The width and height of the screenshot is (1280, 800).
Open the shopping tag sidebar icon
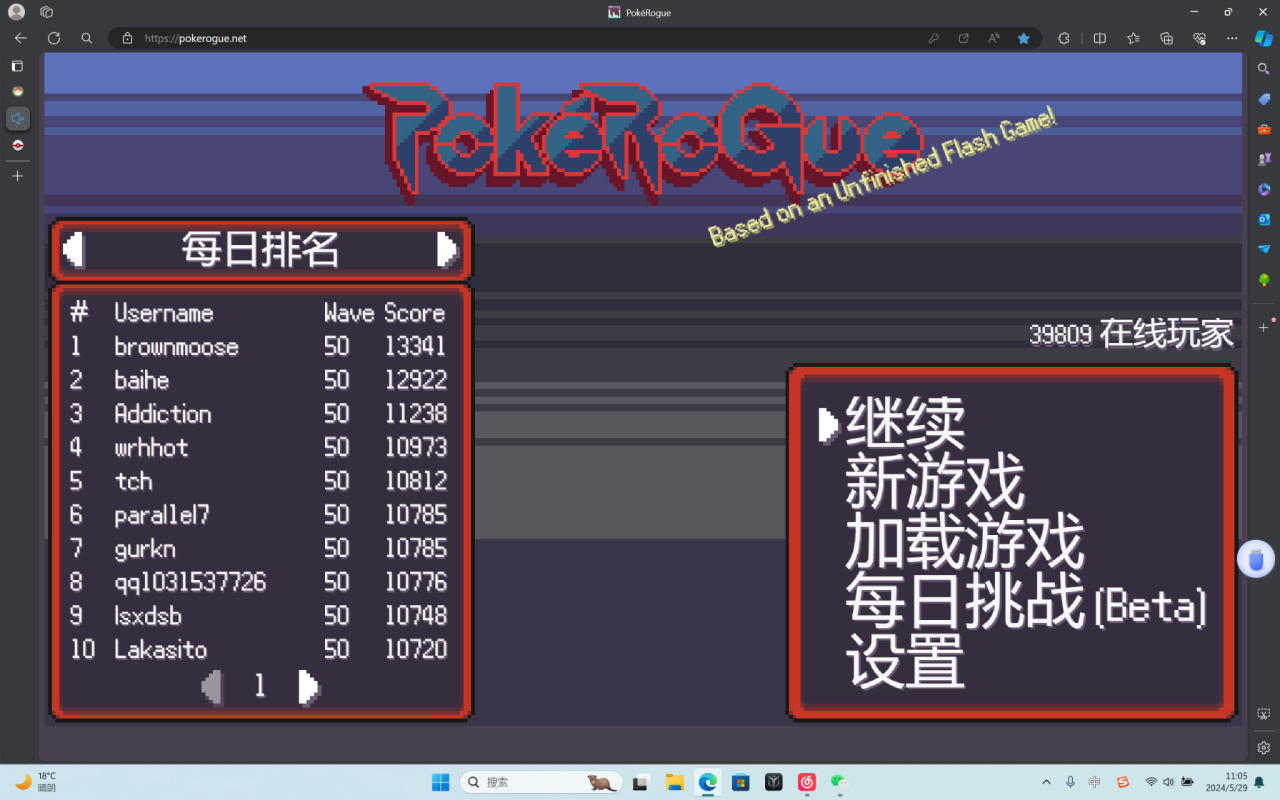(1264, 99)
